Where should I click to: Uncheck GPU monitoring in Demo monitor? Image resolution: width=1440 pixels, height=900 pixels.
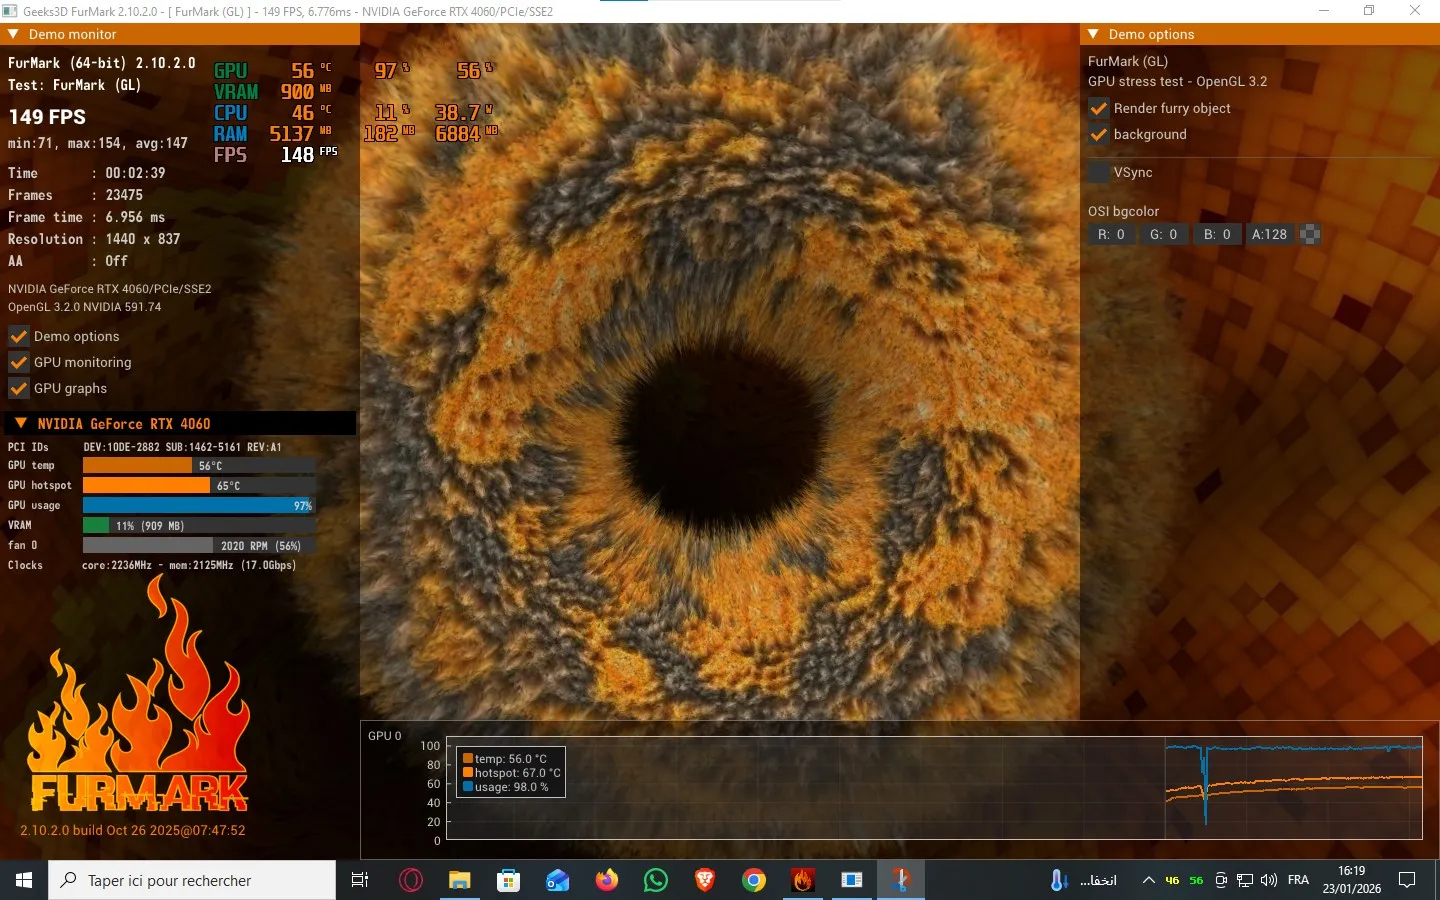tap(19, 362)
